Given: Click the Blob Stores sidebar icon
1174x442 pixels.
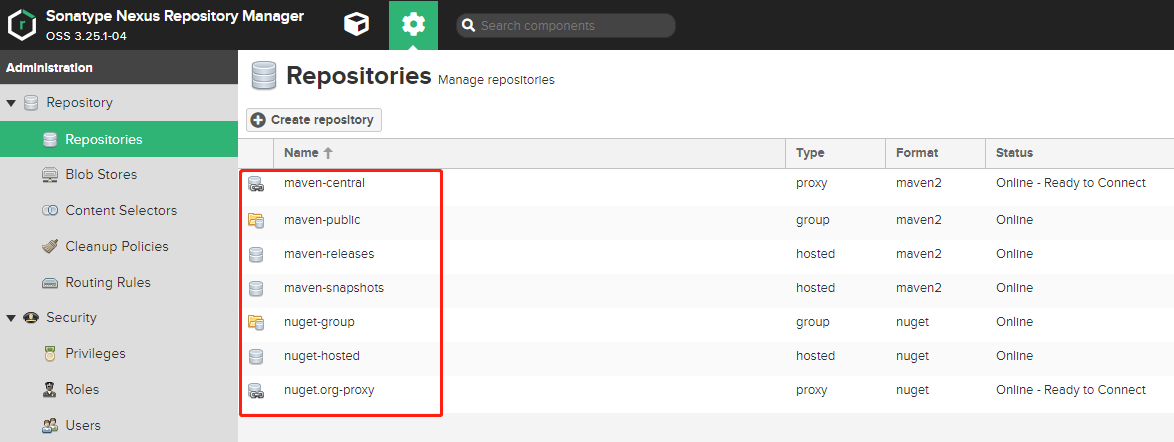Looking at the screenshot, I should click(x=50, y=175).
